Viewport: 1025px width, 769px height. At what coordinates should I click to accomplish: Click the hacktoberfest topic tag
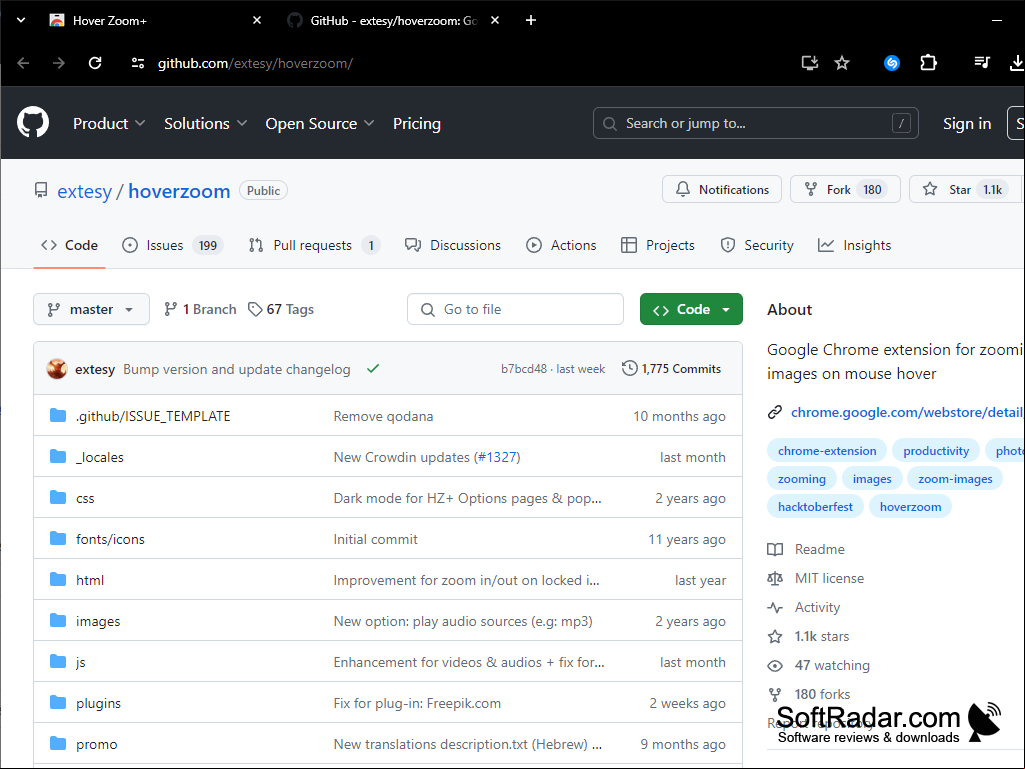[x=815, y=507]
